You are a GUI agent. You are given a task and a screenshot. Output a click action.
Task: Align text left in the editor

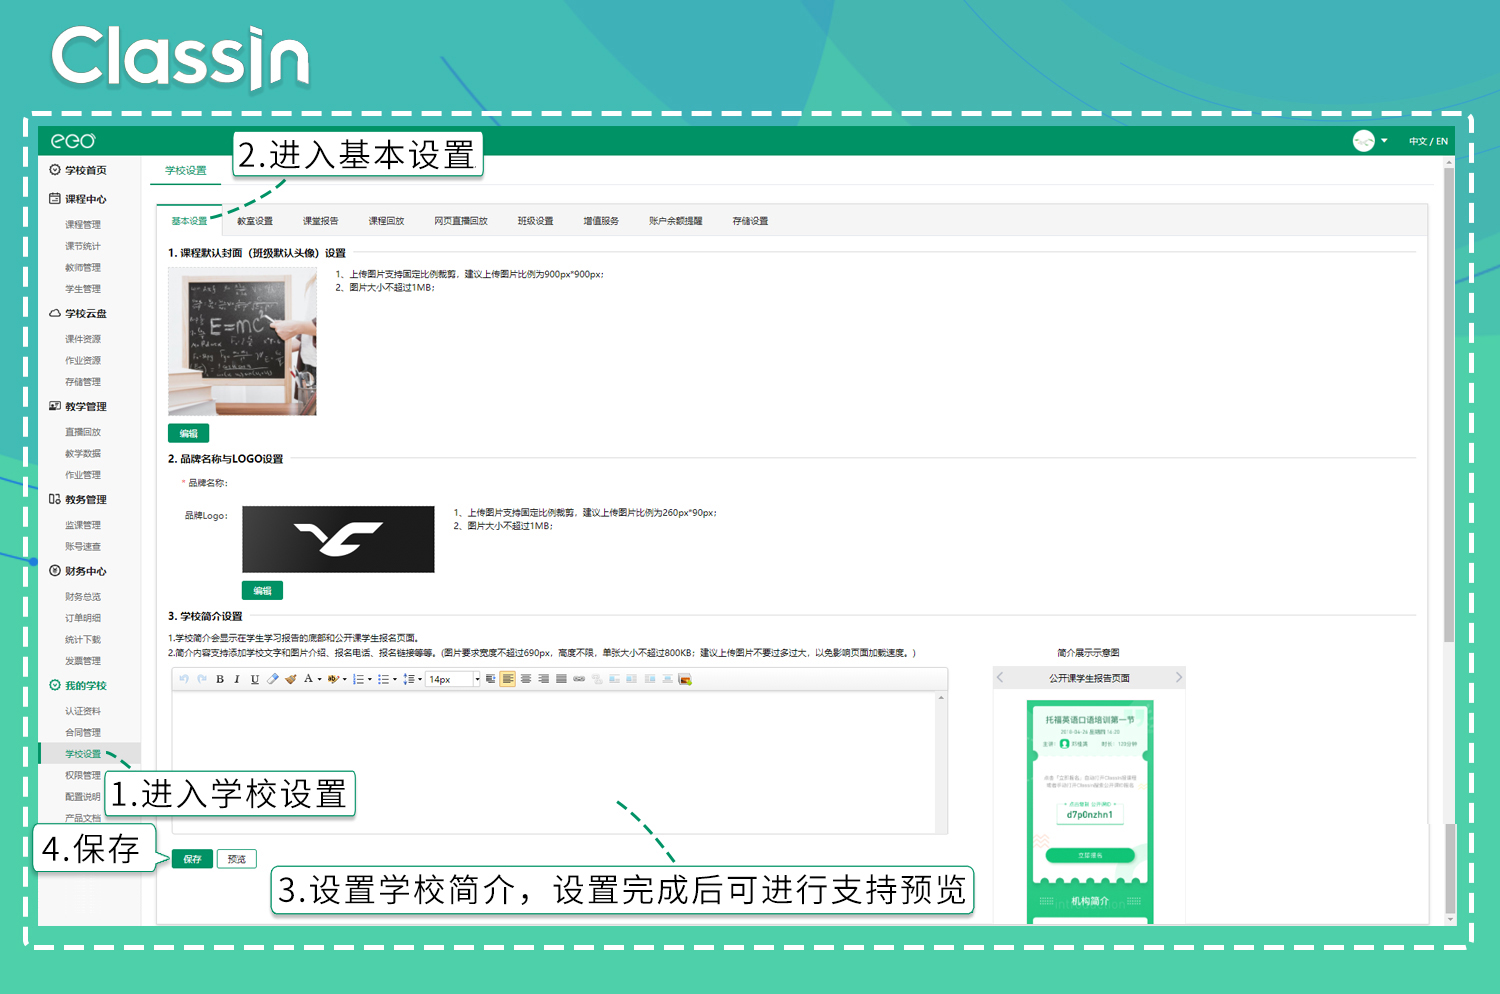508,679
